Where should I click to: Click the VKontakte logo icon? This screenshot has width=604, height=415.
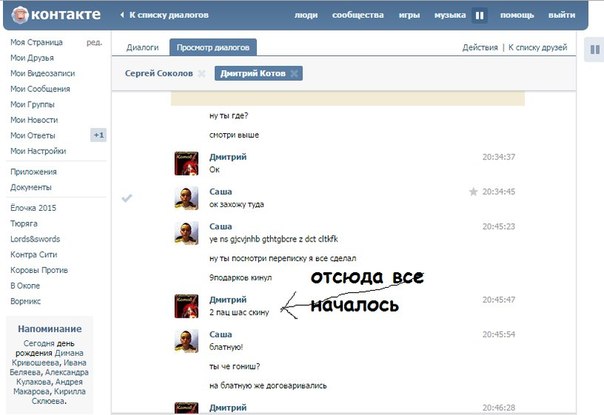[x=20, y=15]
